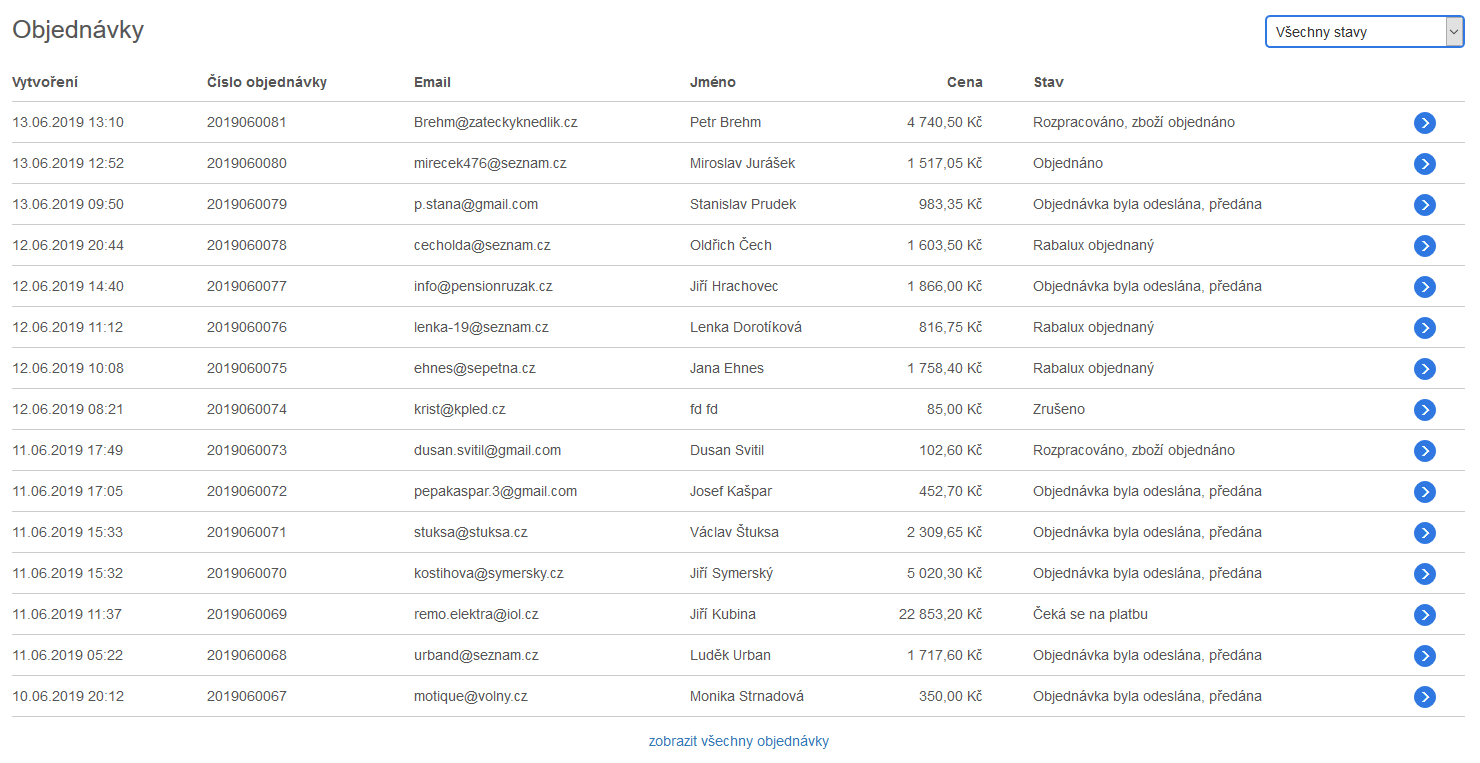This screenshot has width=1480, height=763.
Task: Click arrow icon for order 2019060070
Action: coord(1424,574)
